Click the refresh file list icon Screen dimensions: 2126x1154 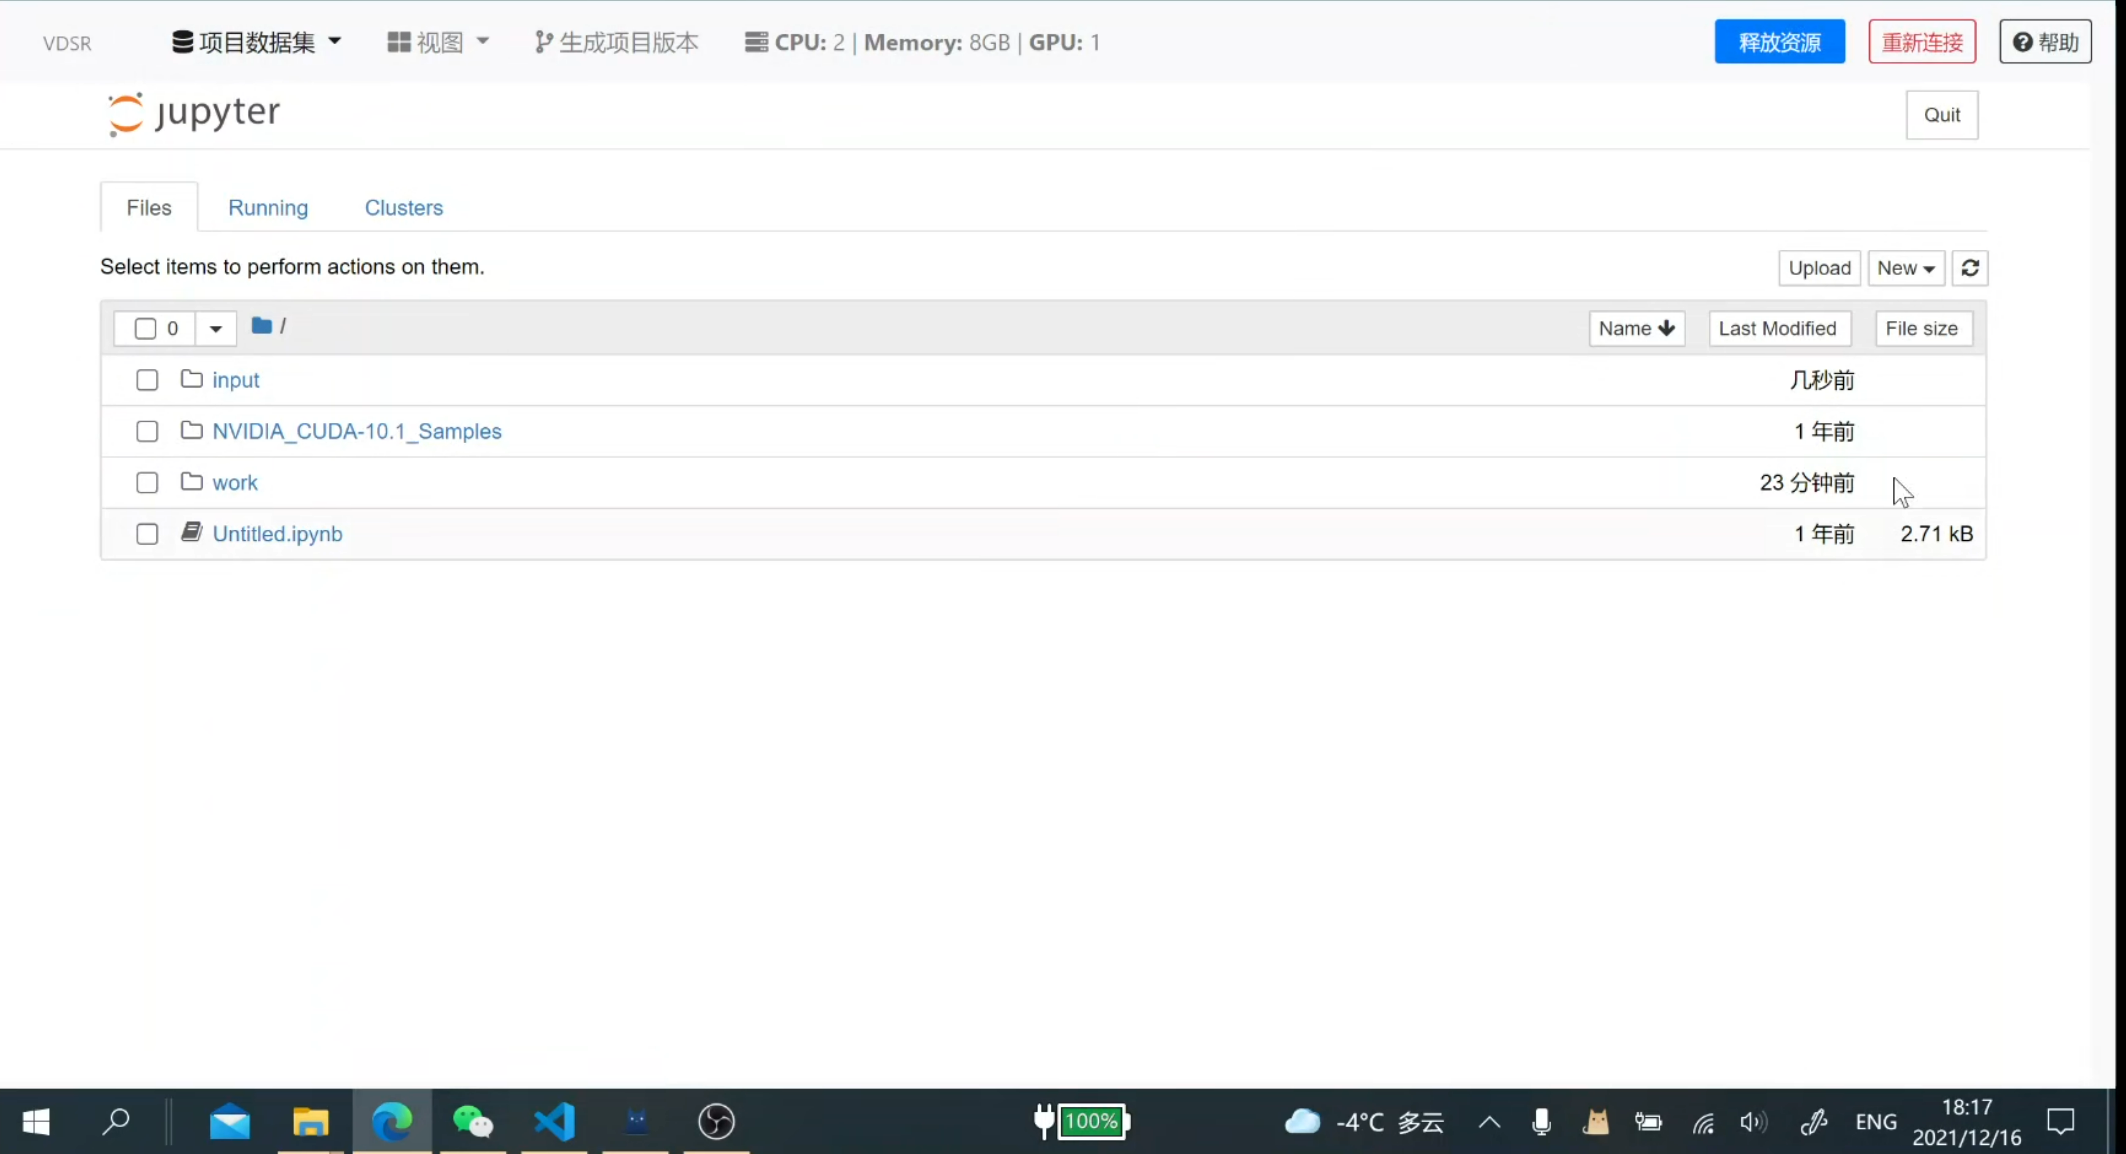tap(1969, 268)
